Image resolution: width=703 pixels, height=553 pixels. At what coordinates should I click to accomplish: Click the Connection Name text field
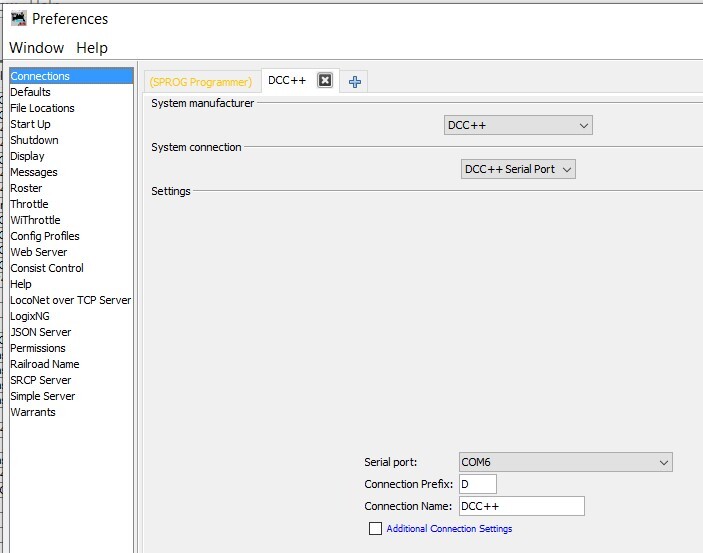click(522, 506)
